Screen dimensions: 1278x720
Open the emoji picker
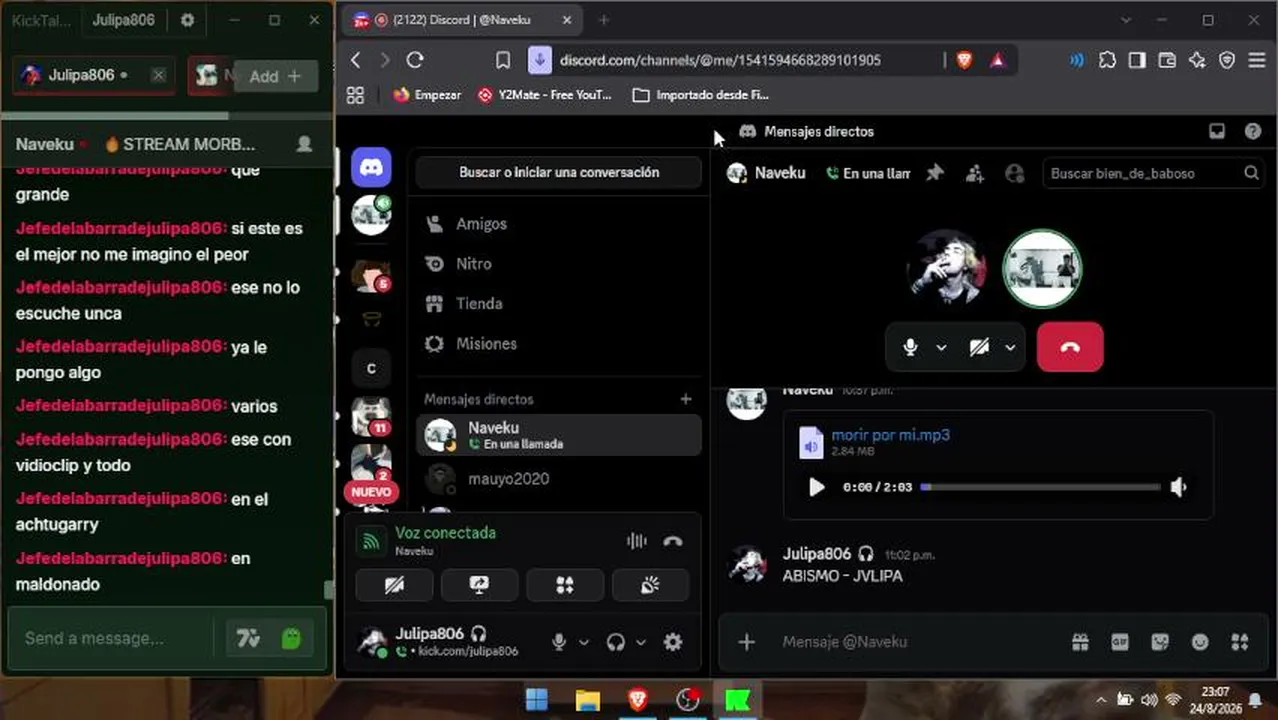coord(1200,642)
